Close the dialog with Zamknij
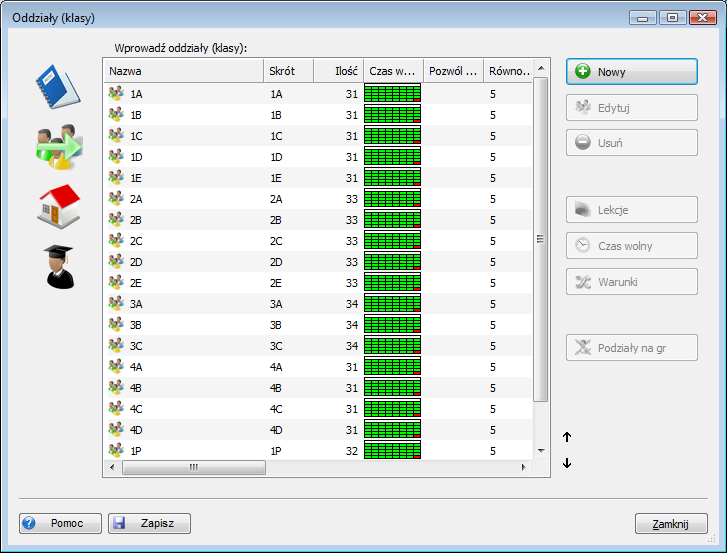 671,524
